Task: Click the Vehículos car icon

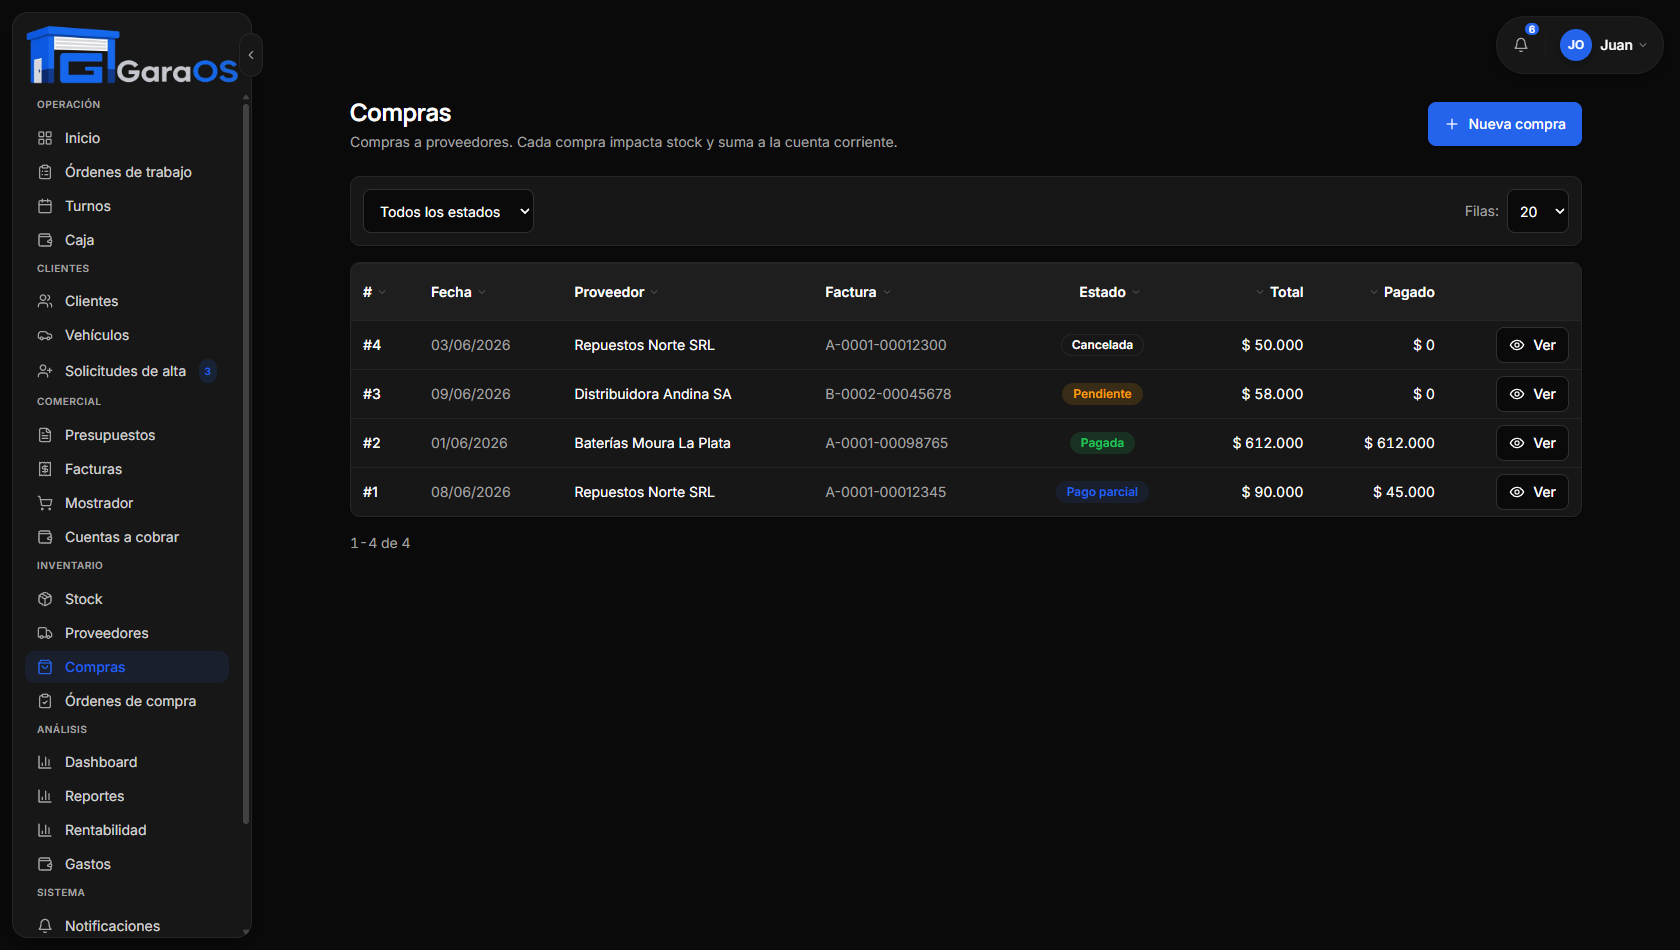Action: click(x=45, y=335)
